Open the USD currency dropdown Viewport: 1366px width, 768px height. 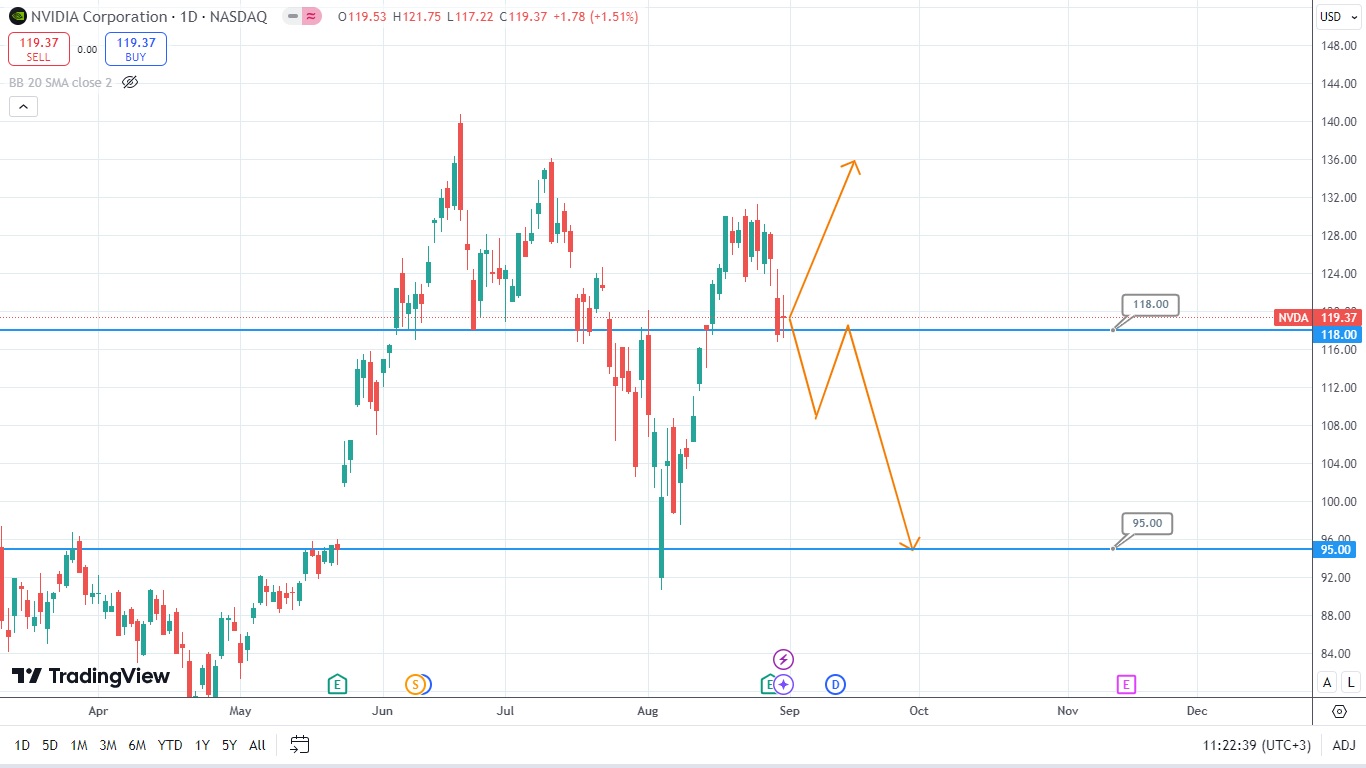tap(1339, 17)
